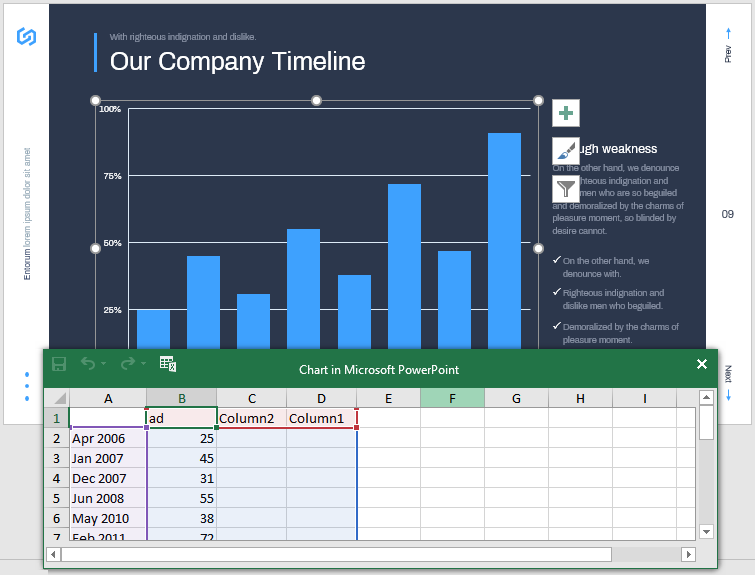
Task: Click the chart's top-middle resize handle
Action: [316, 100]
